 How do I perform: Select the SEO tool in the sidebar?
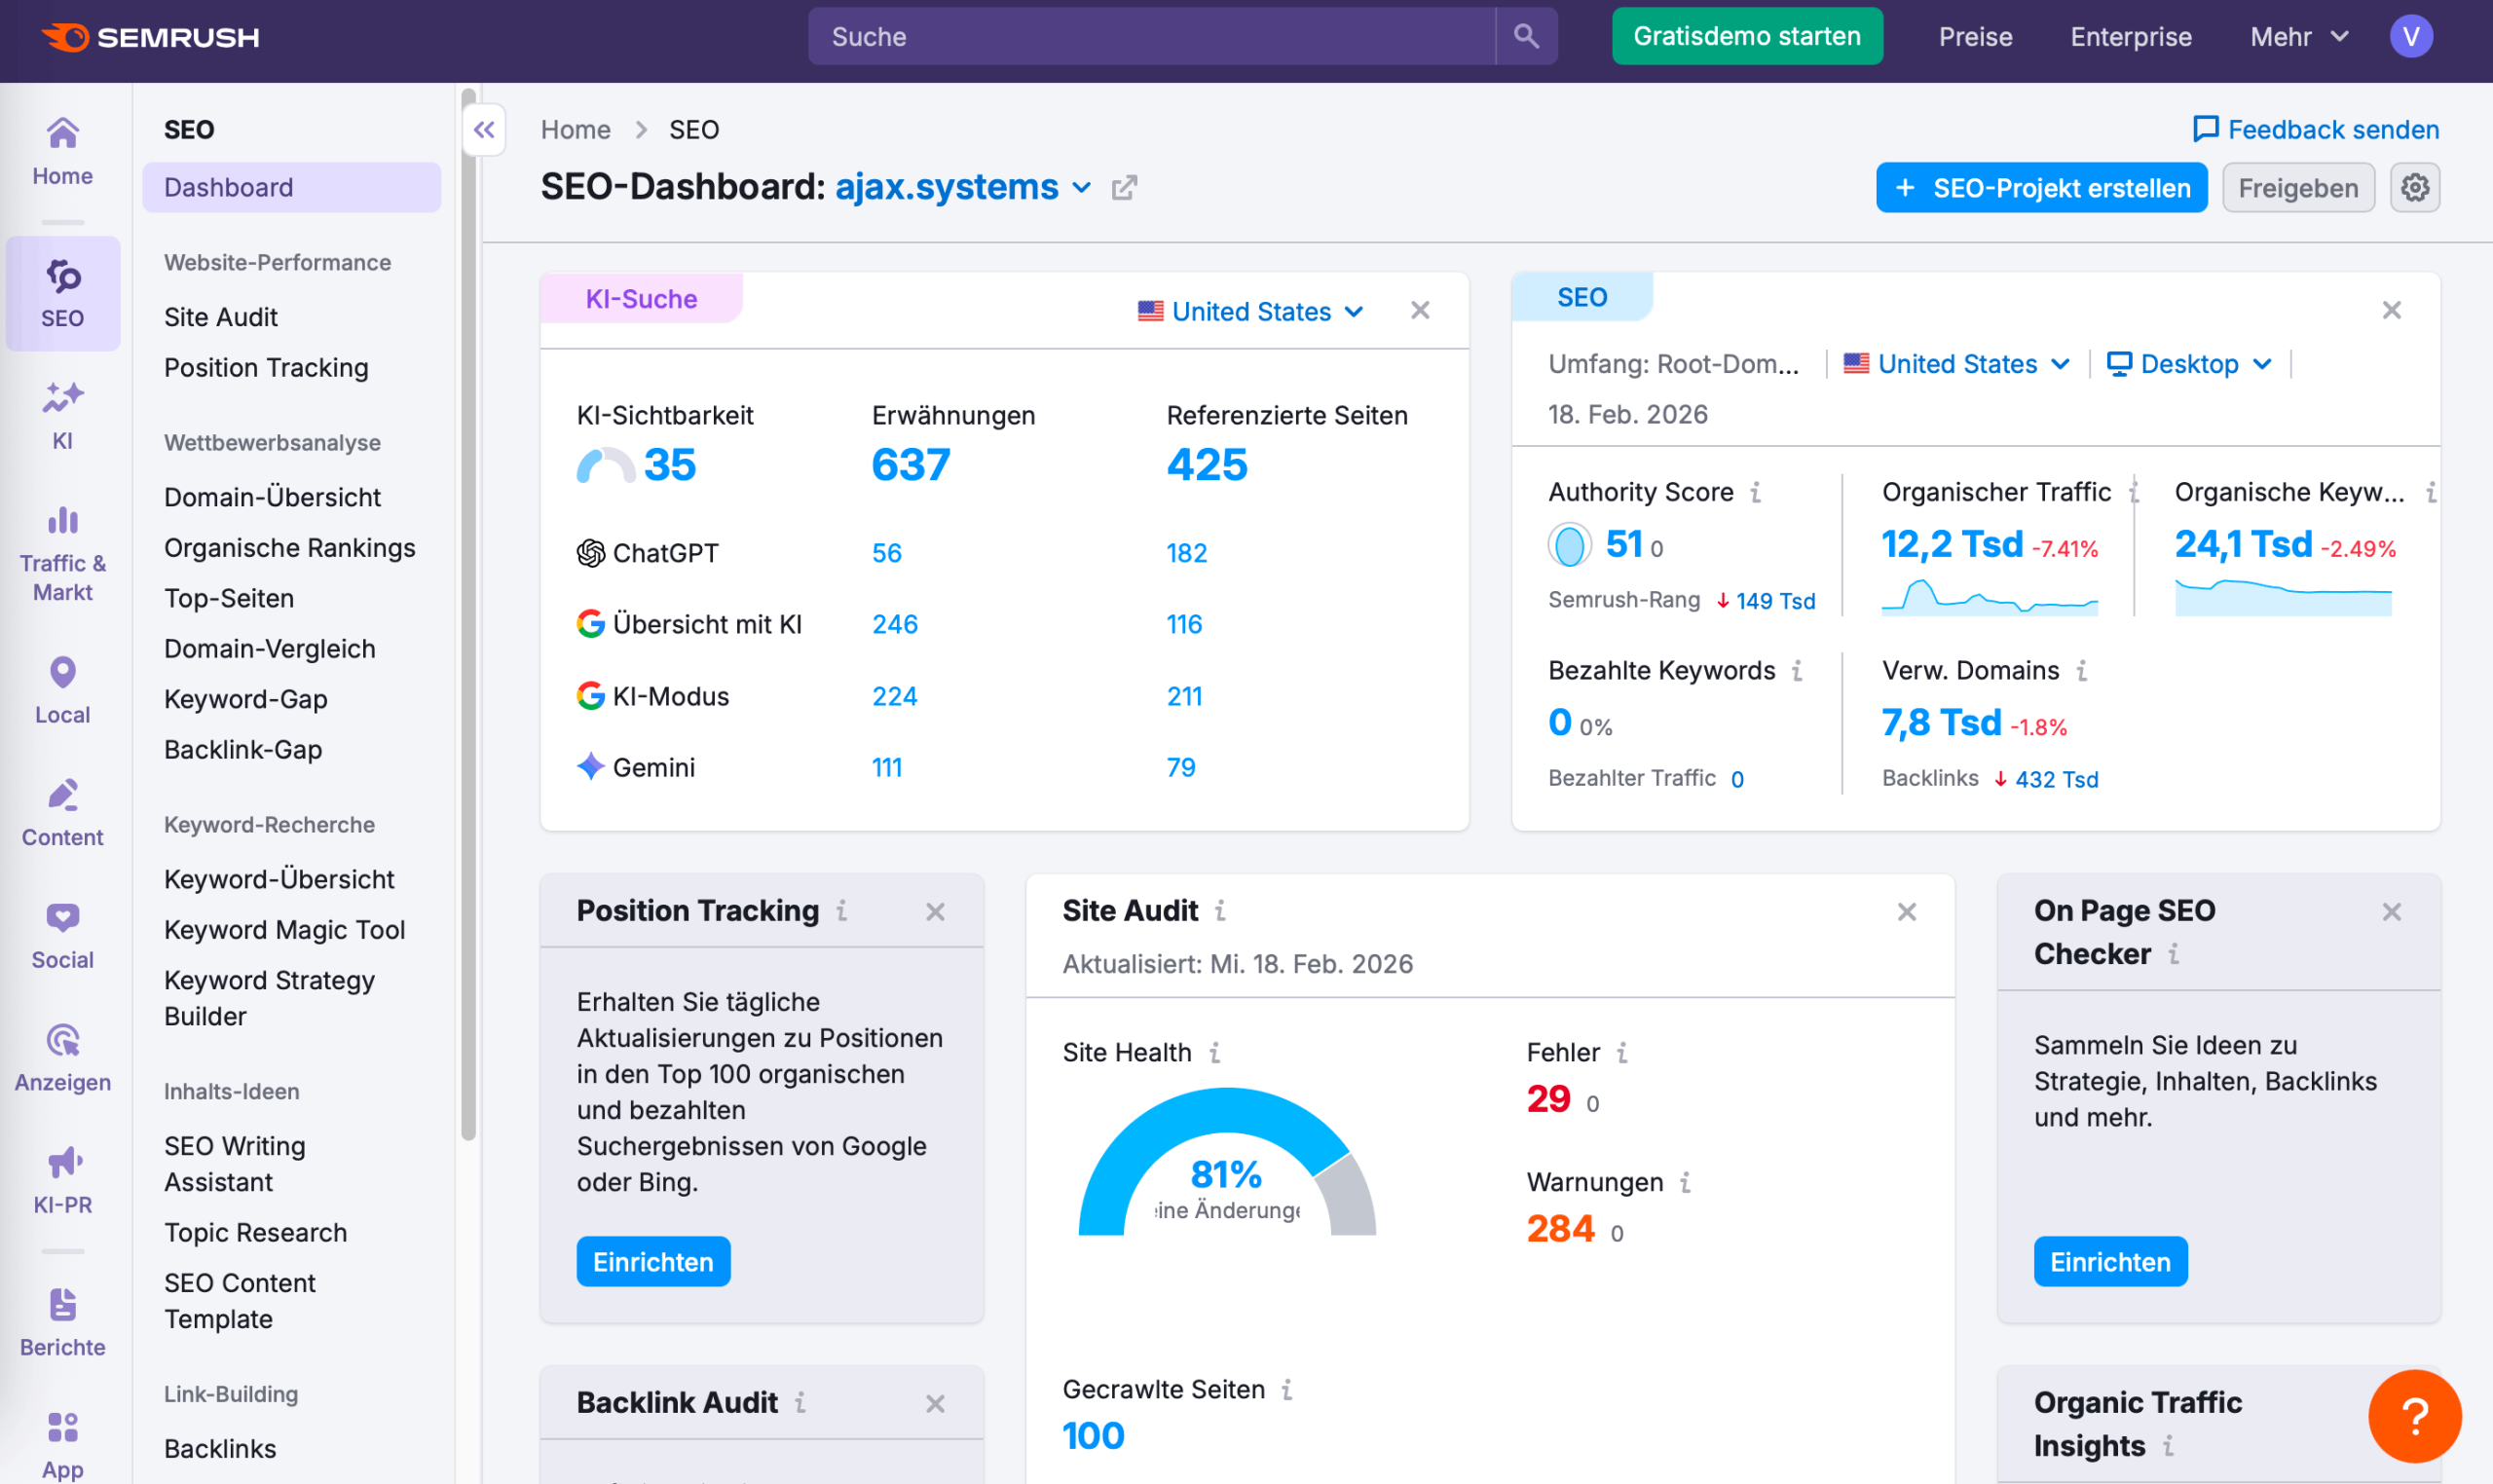click(x=62, y=293)
